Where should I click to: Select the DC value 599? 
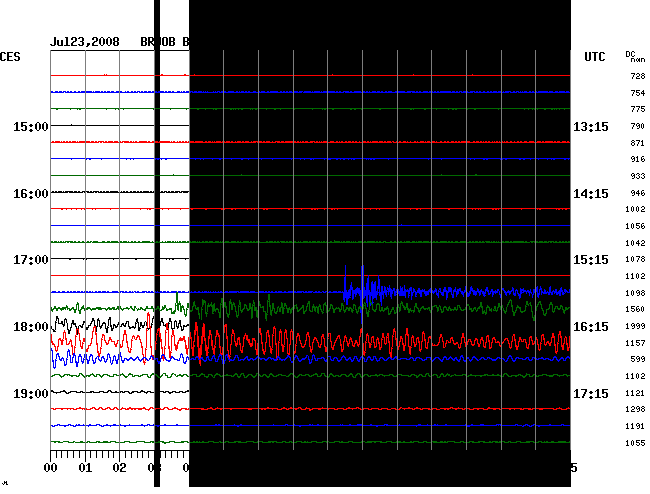point(638,359)
